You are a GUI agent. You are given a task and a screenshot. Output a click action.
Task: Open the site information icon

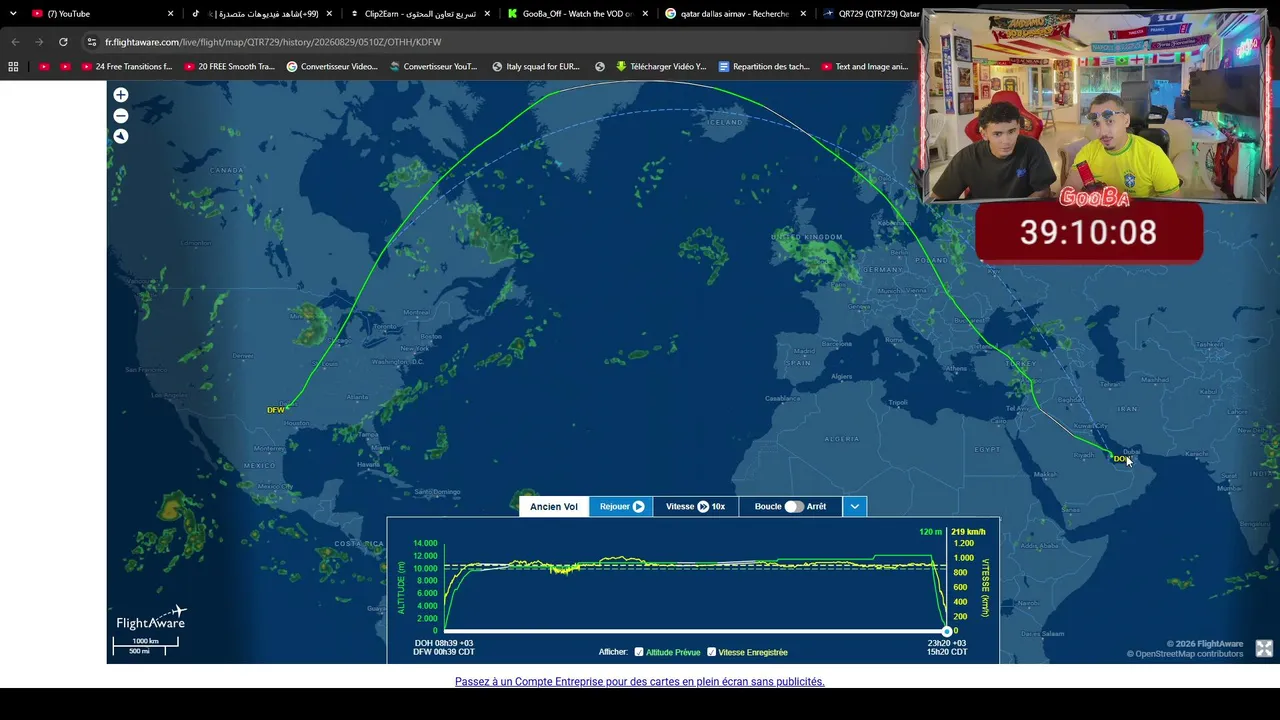click(x=92, y=42)
